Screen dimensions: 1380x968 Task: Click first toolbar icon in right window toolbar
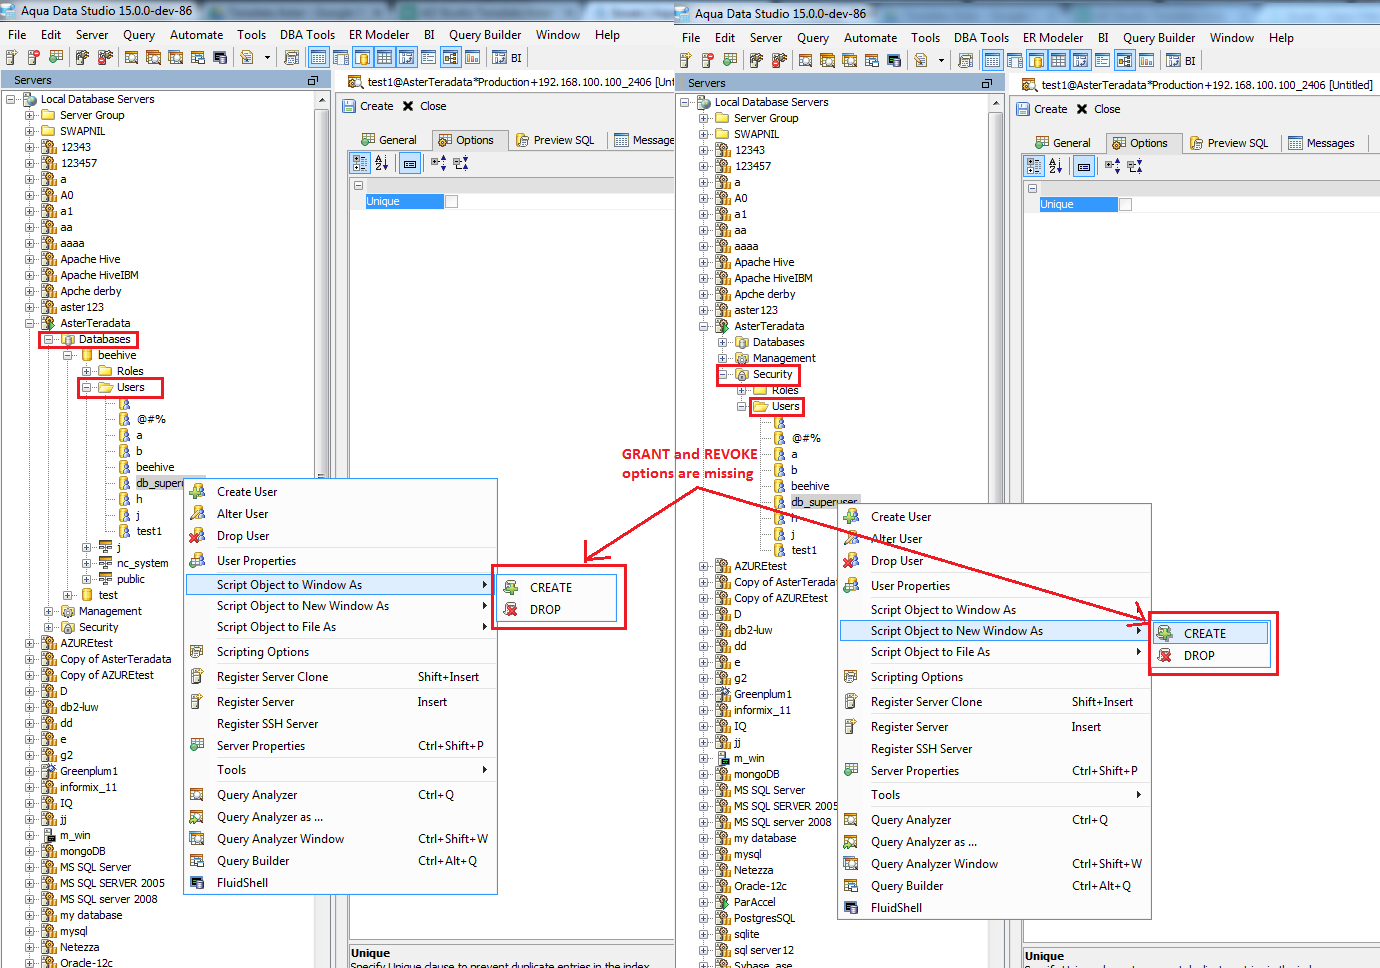686,60
